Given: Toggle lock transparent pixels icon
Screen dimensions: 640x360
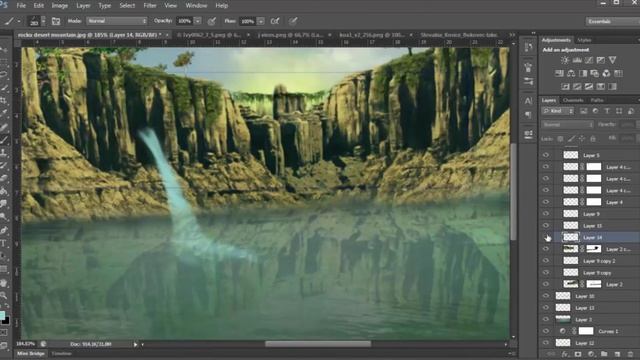Looking at the screenshot, I should click(560, 139).
